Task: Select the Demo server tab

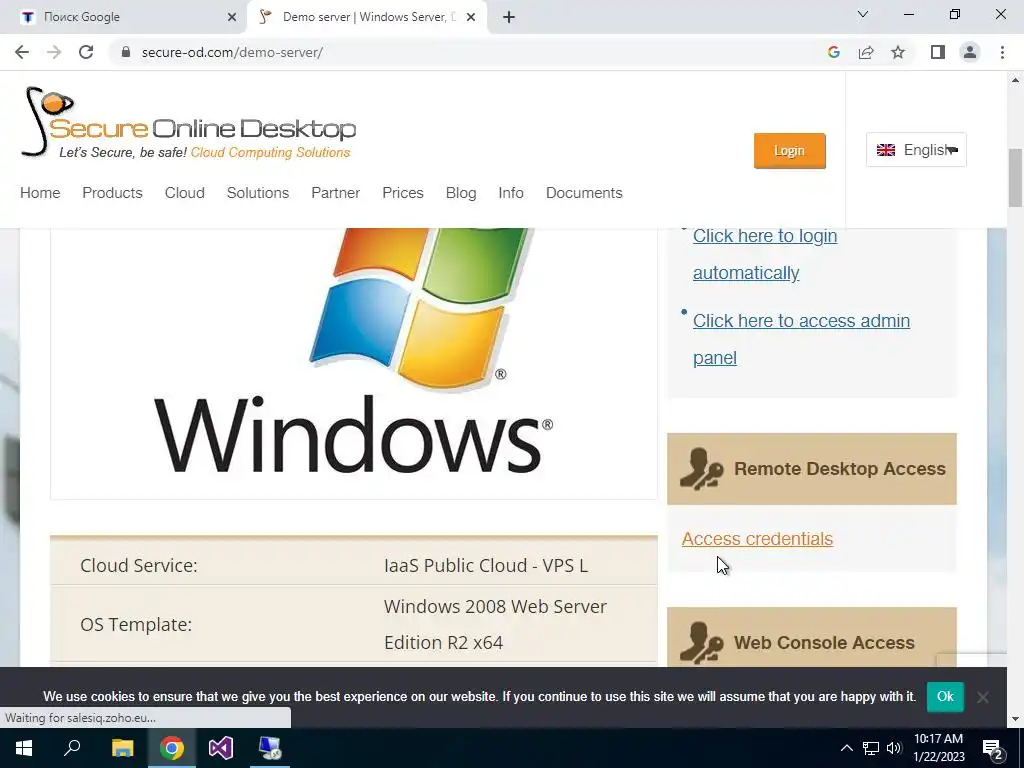Action: point(366,17)
